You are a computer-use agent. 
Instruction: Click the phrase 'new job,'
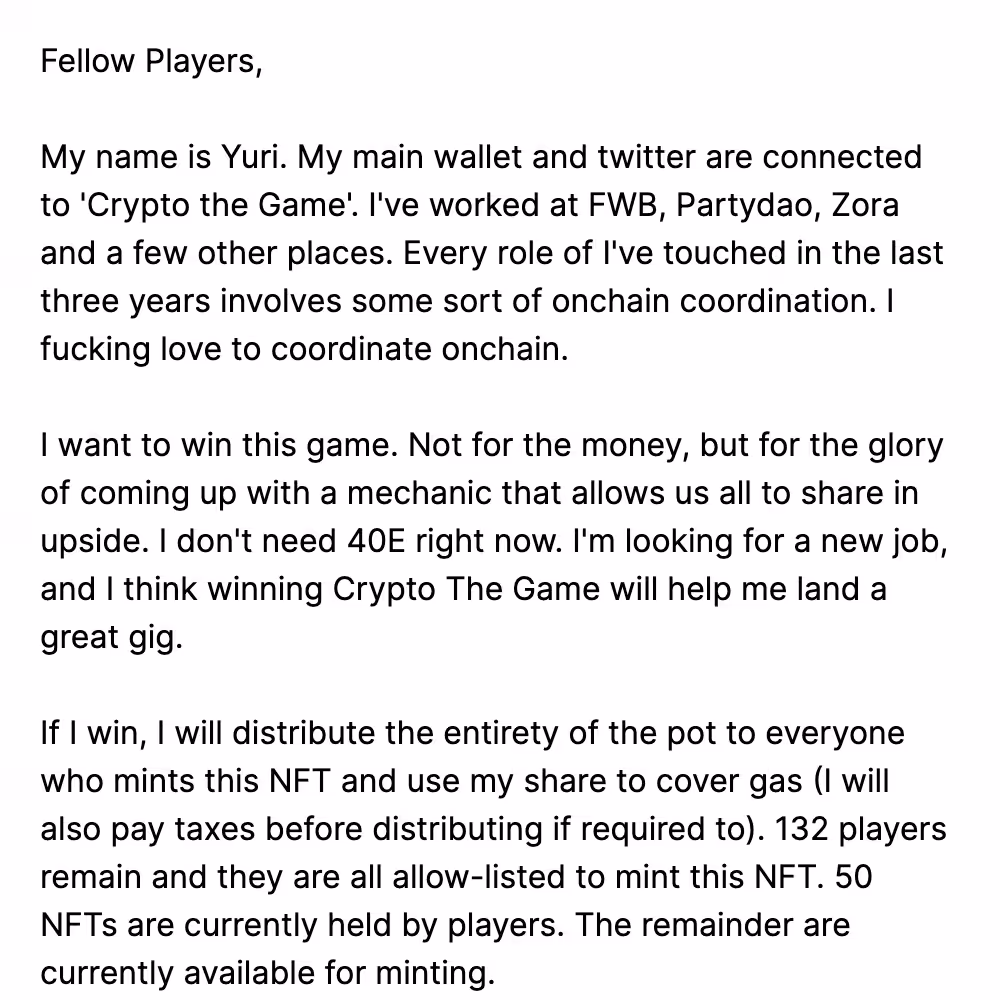(884, 541)
